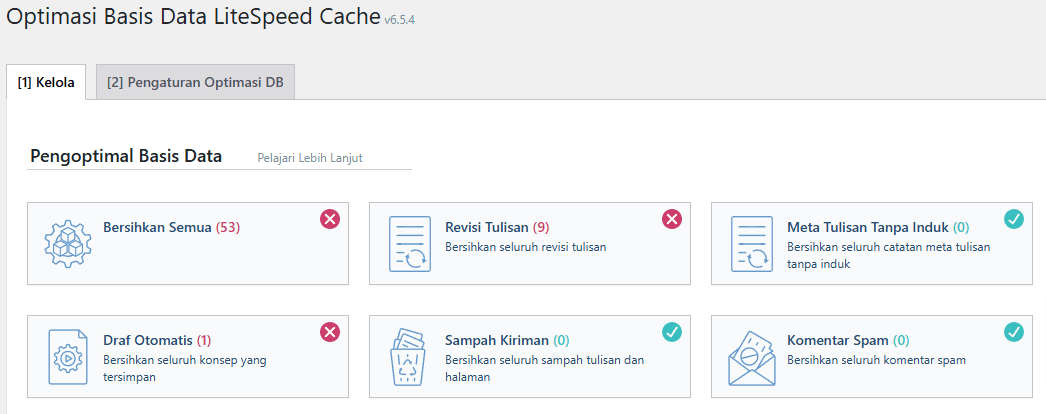Click the Bersihkan Semua gear cubes icon
1046x414 pixels.
click(68, 243)
